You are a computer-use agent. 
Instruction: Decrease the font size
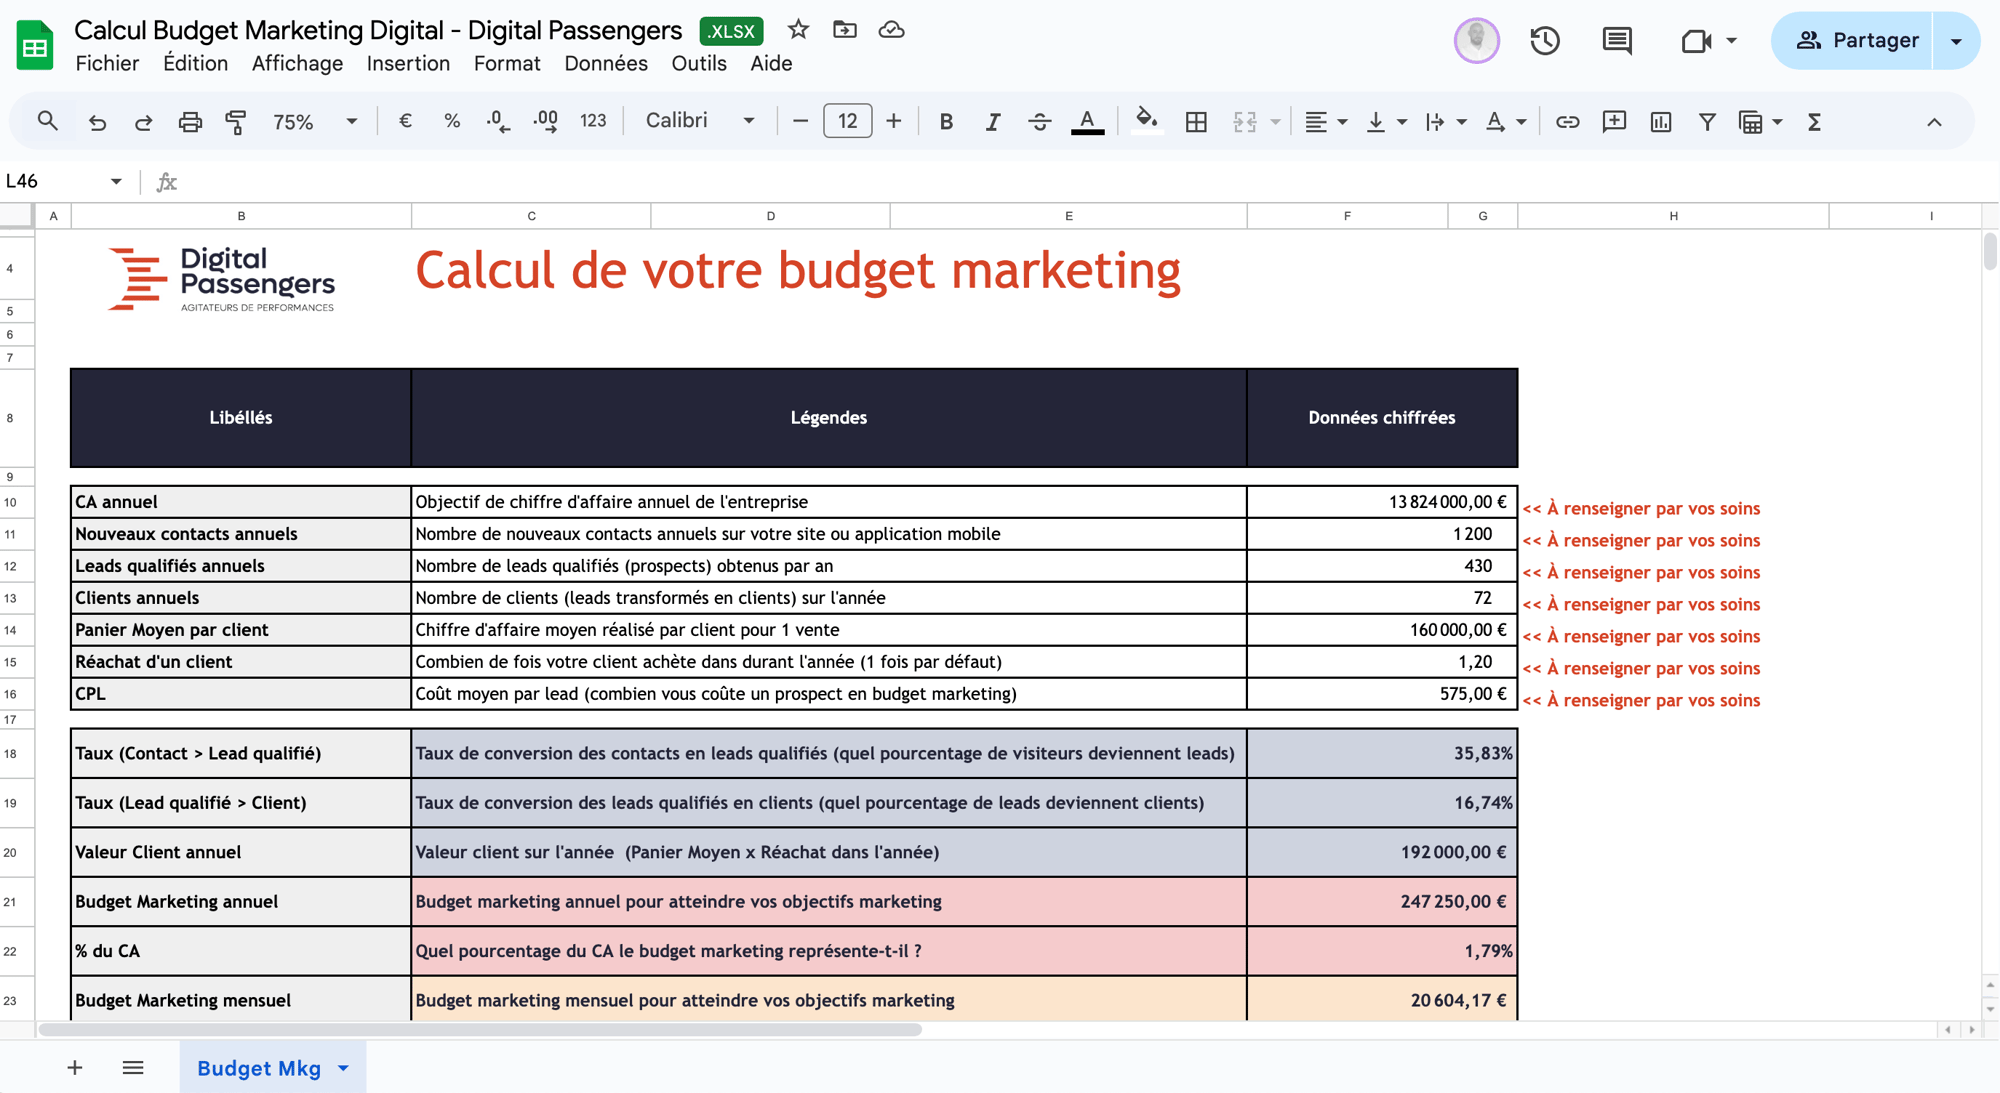800,121
